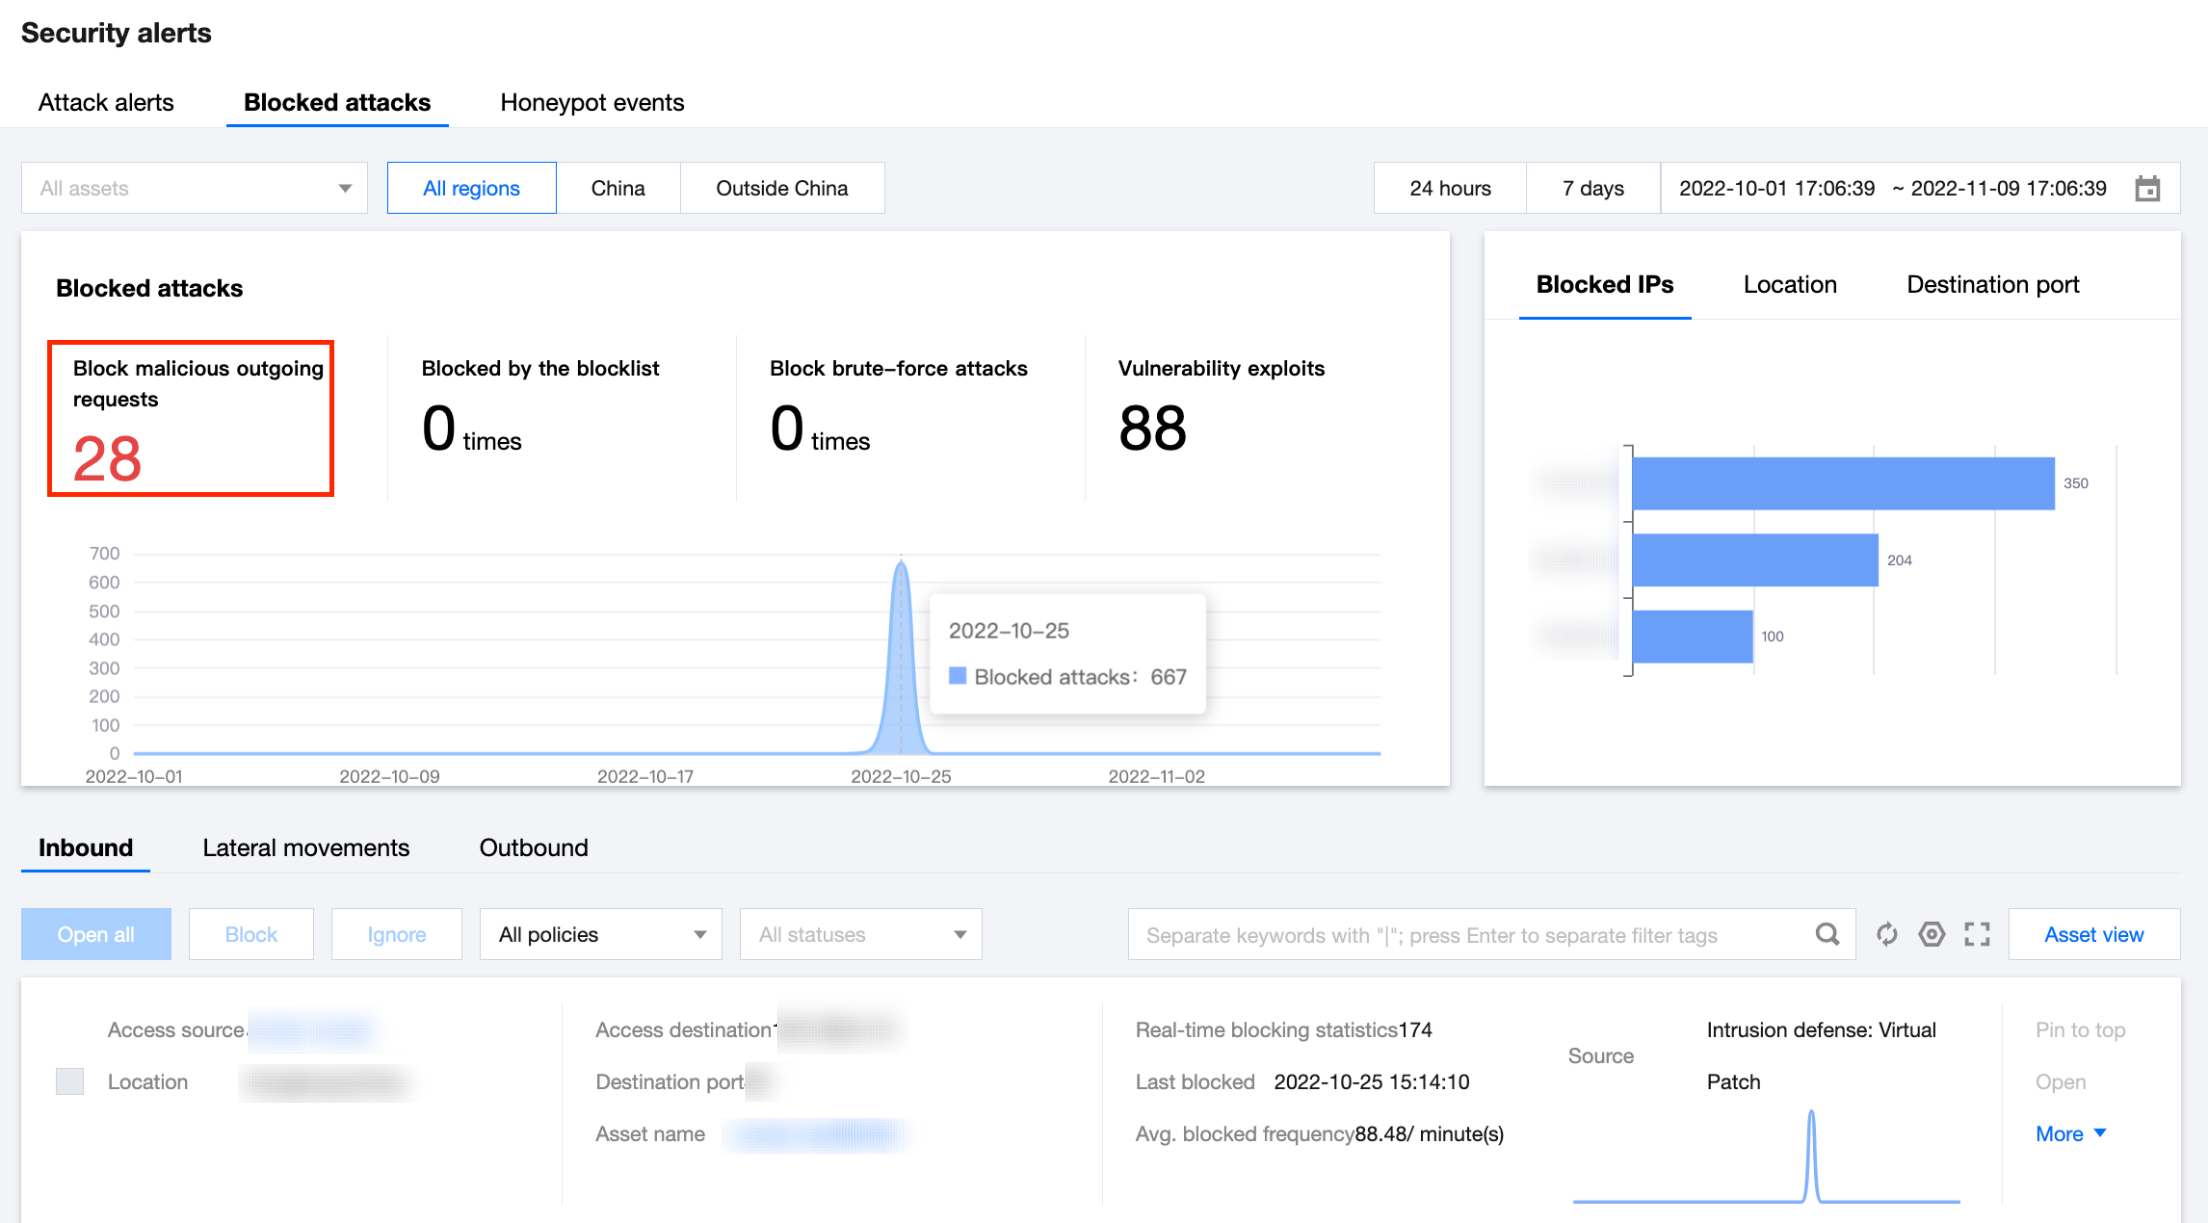
Task: Click the refresh list icon
Action: [1887, 934]
